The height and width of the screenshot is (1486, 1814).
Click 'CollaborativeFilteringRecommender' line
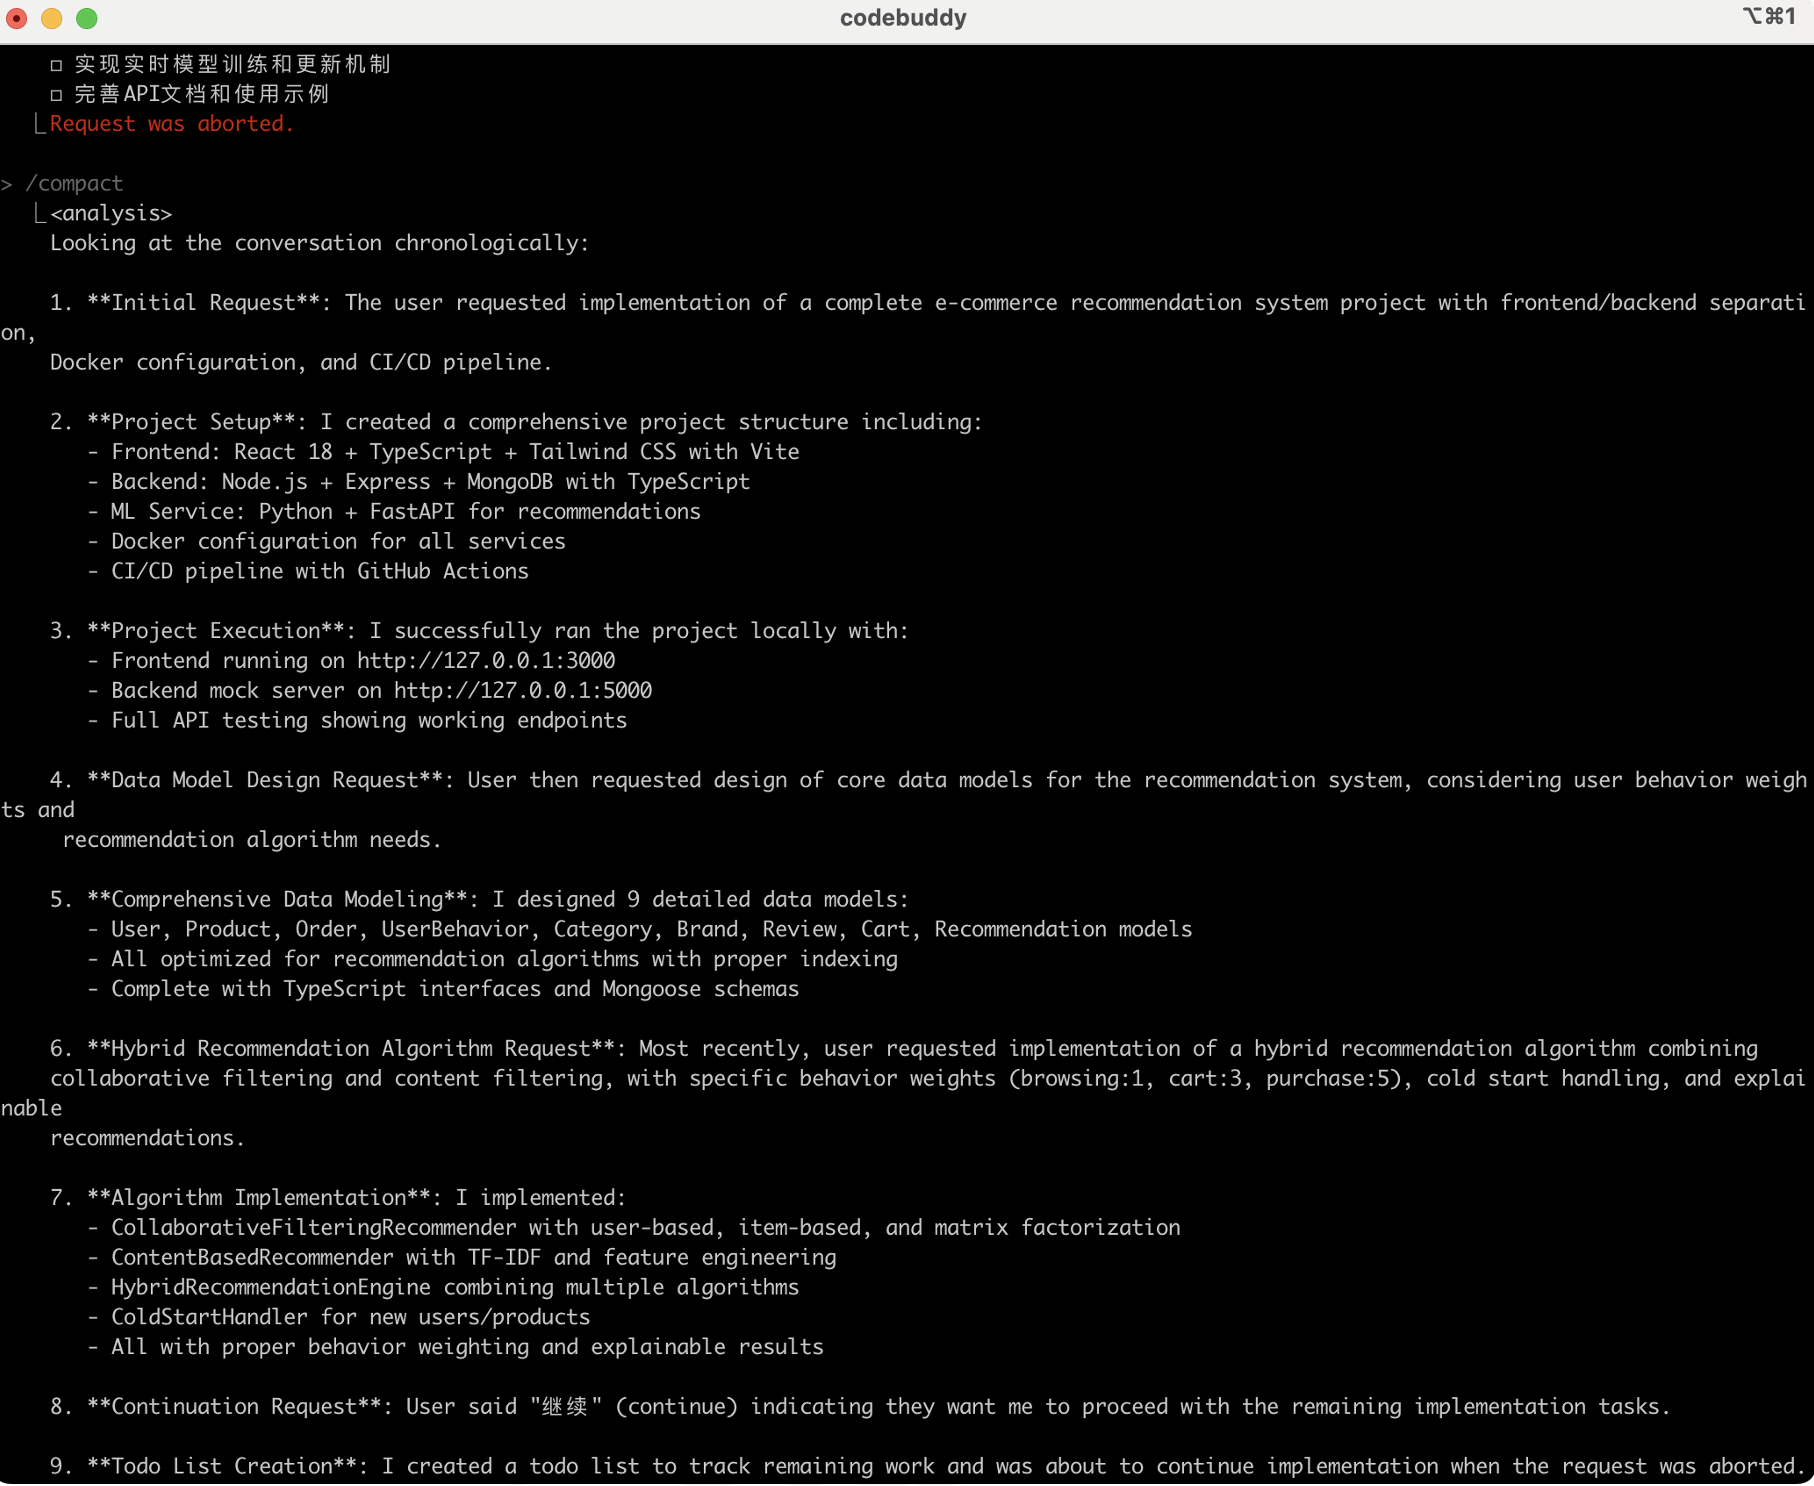click(634, 1228)
